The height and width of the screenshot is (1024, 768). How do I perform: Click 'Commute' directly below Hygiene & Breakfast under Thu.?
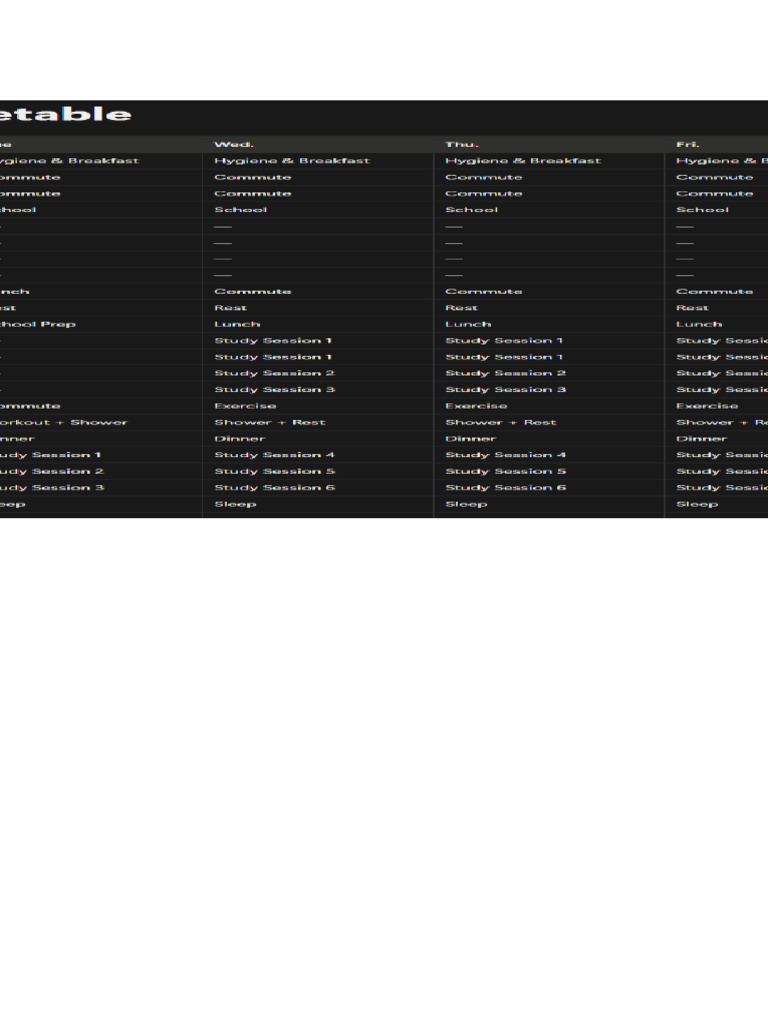click(x=484, y=177)
